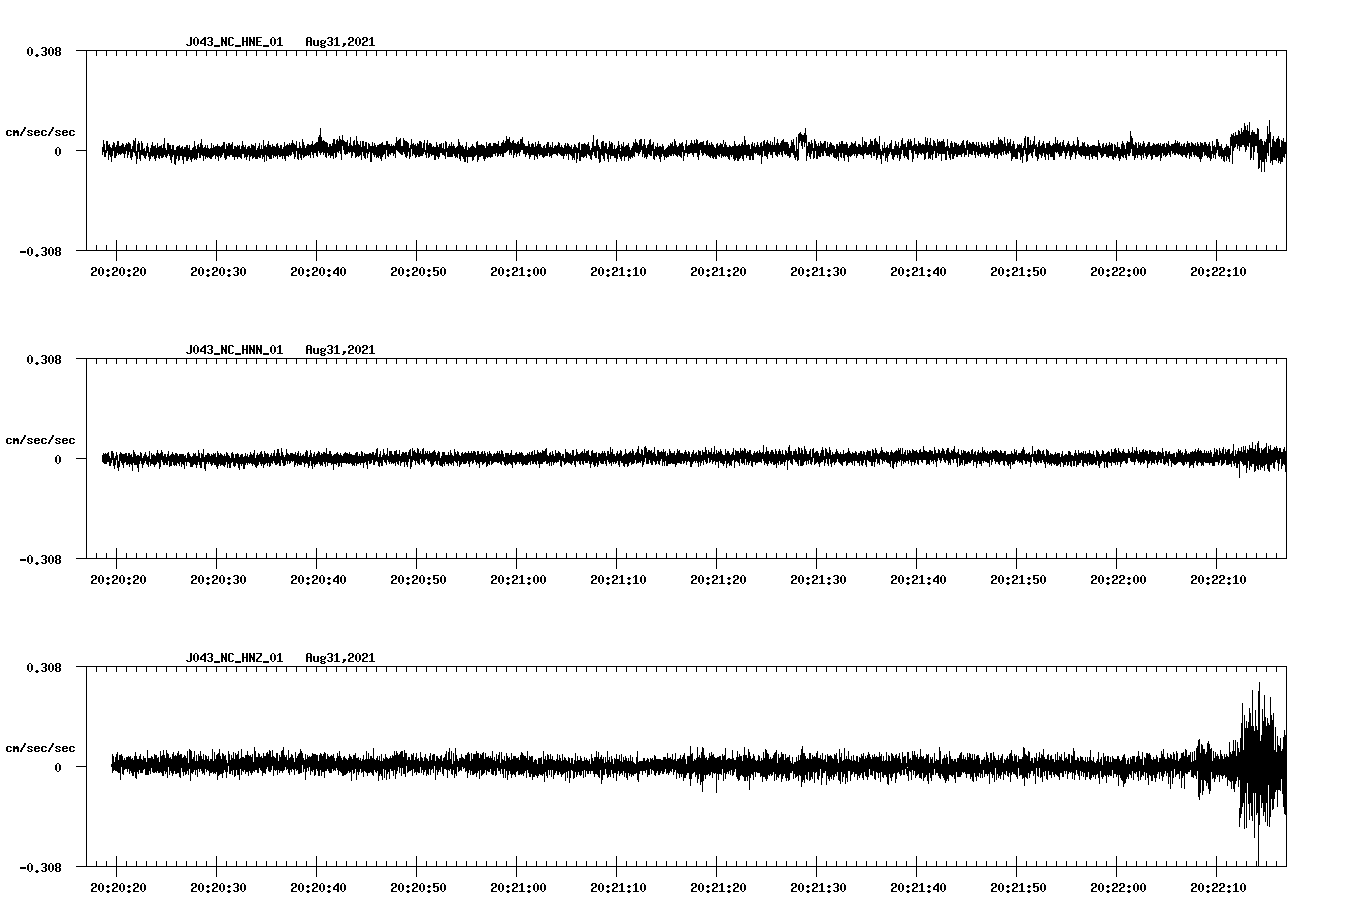Select 20:20:30 time label under HNE plot

[x=218, y=271]
